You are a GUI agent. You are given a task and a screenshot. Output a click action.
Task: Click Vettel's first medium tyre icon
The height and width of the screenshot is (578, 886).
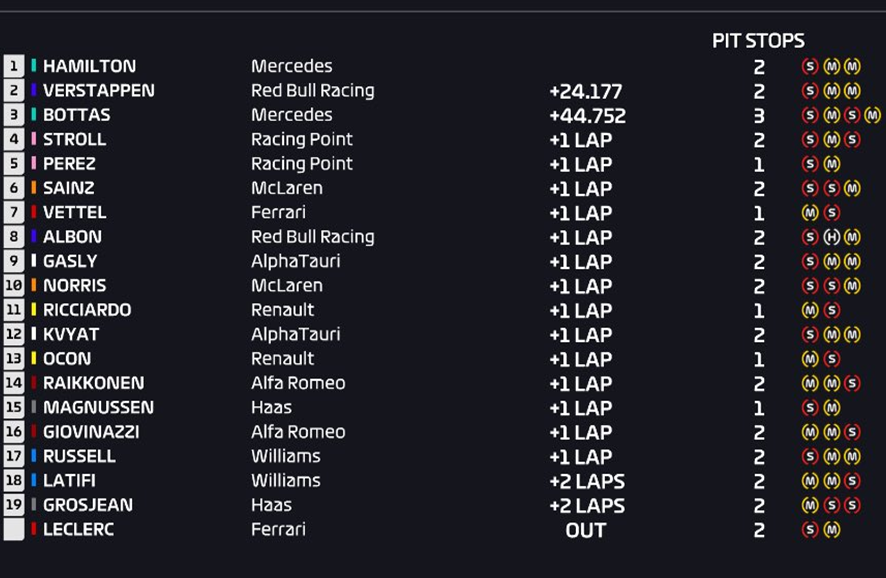click(x=810, y=213)
